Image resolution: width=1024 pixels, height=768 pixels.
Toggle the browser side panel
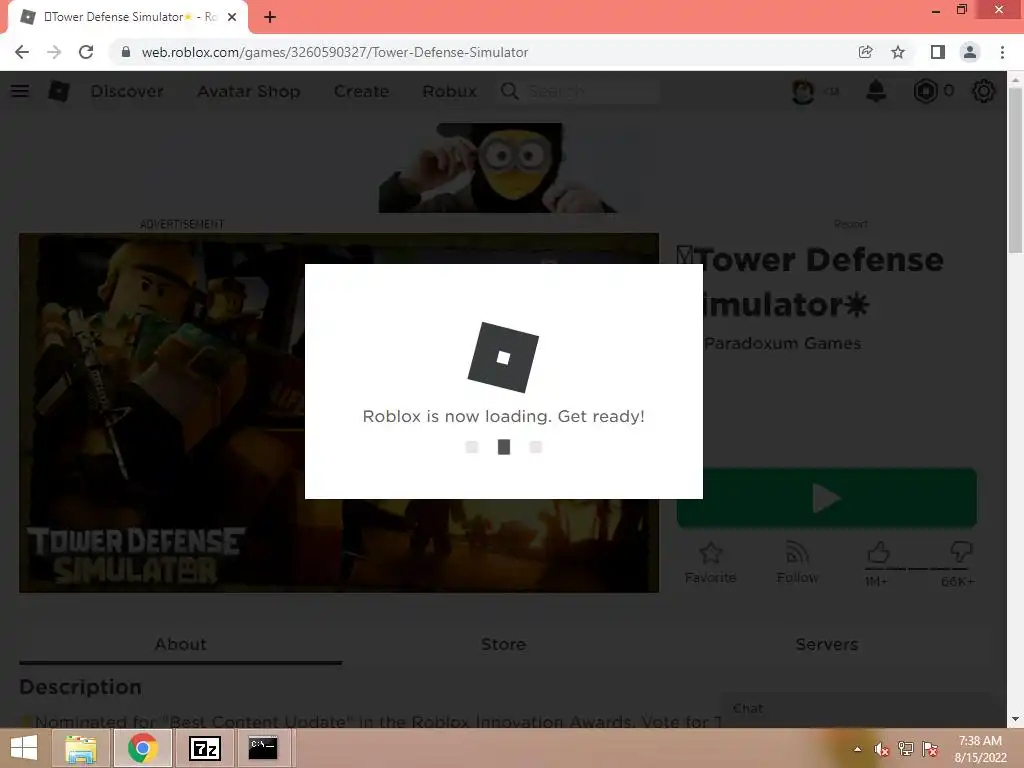pos(938,52)
